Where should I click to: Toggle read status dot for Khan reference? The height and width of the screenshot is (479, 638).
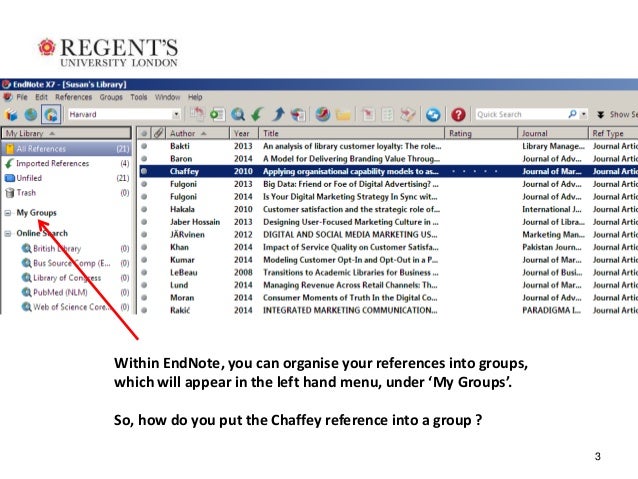click(x=144, y=247)
